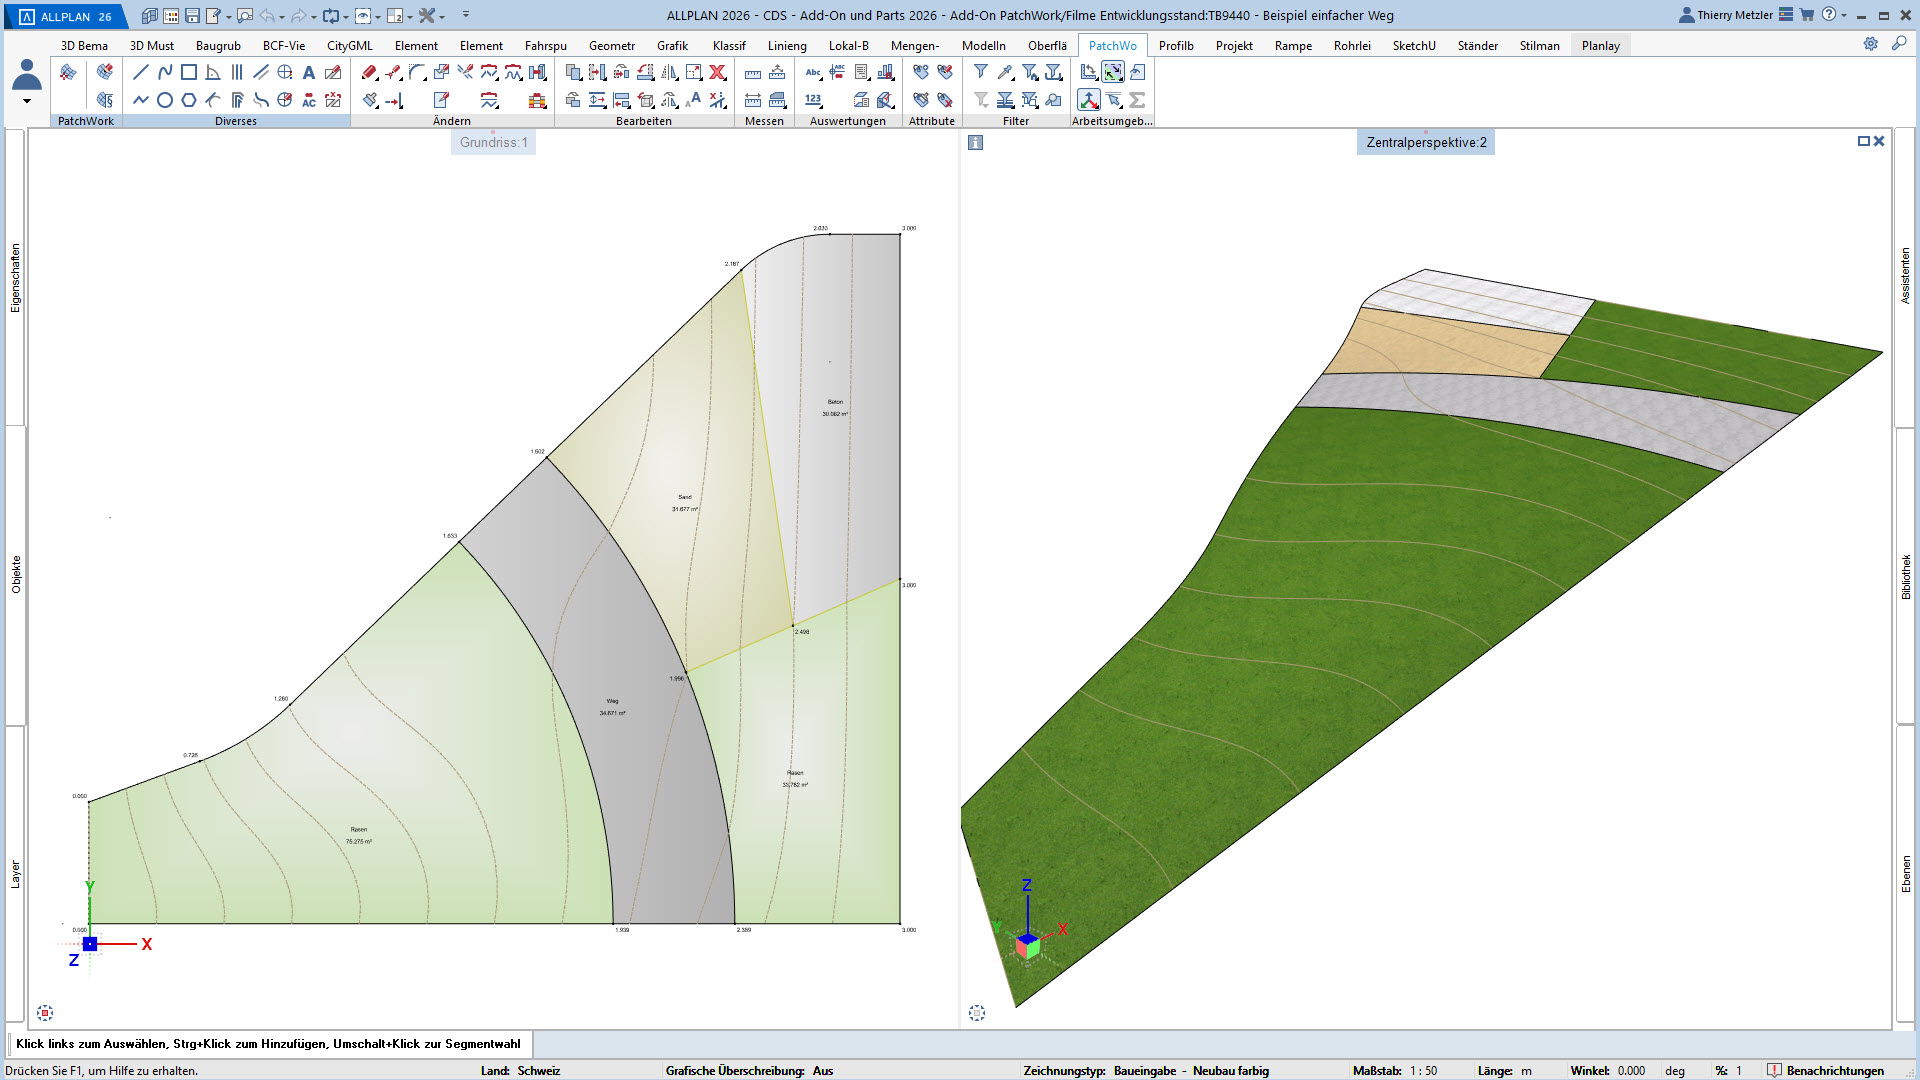
Task: Open the undo history dropdown arrow
Action: point(281,17)
